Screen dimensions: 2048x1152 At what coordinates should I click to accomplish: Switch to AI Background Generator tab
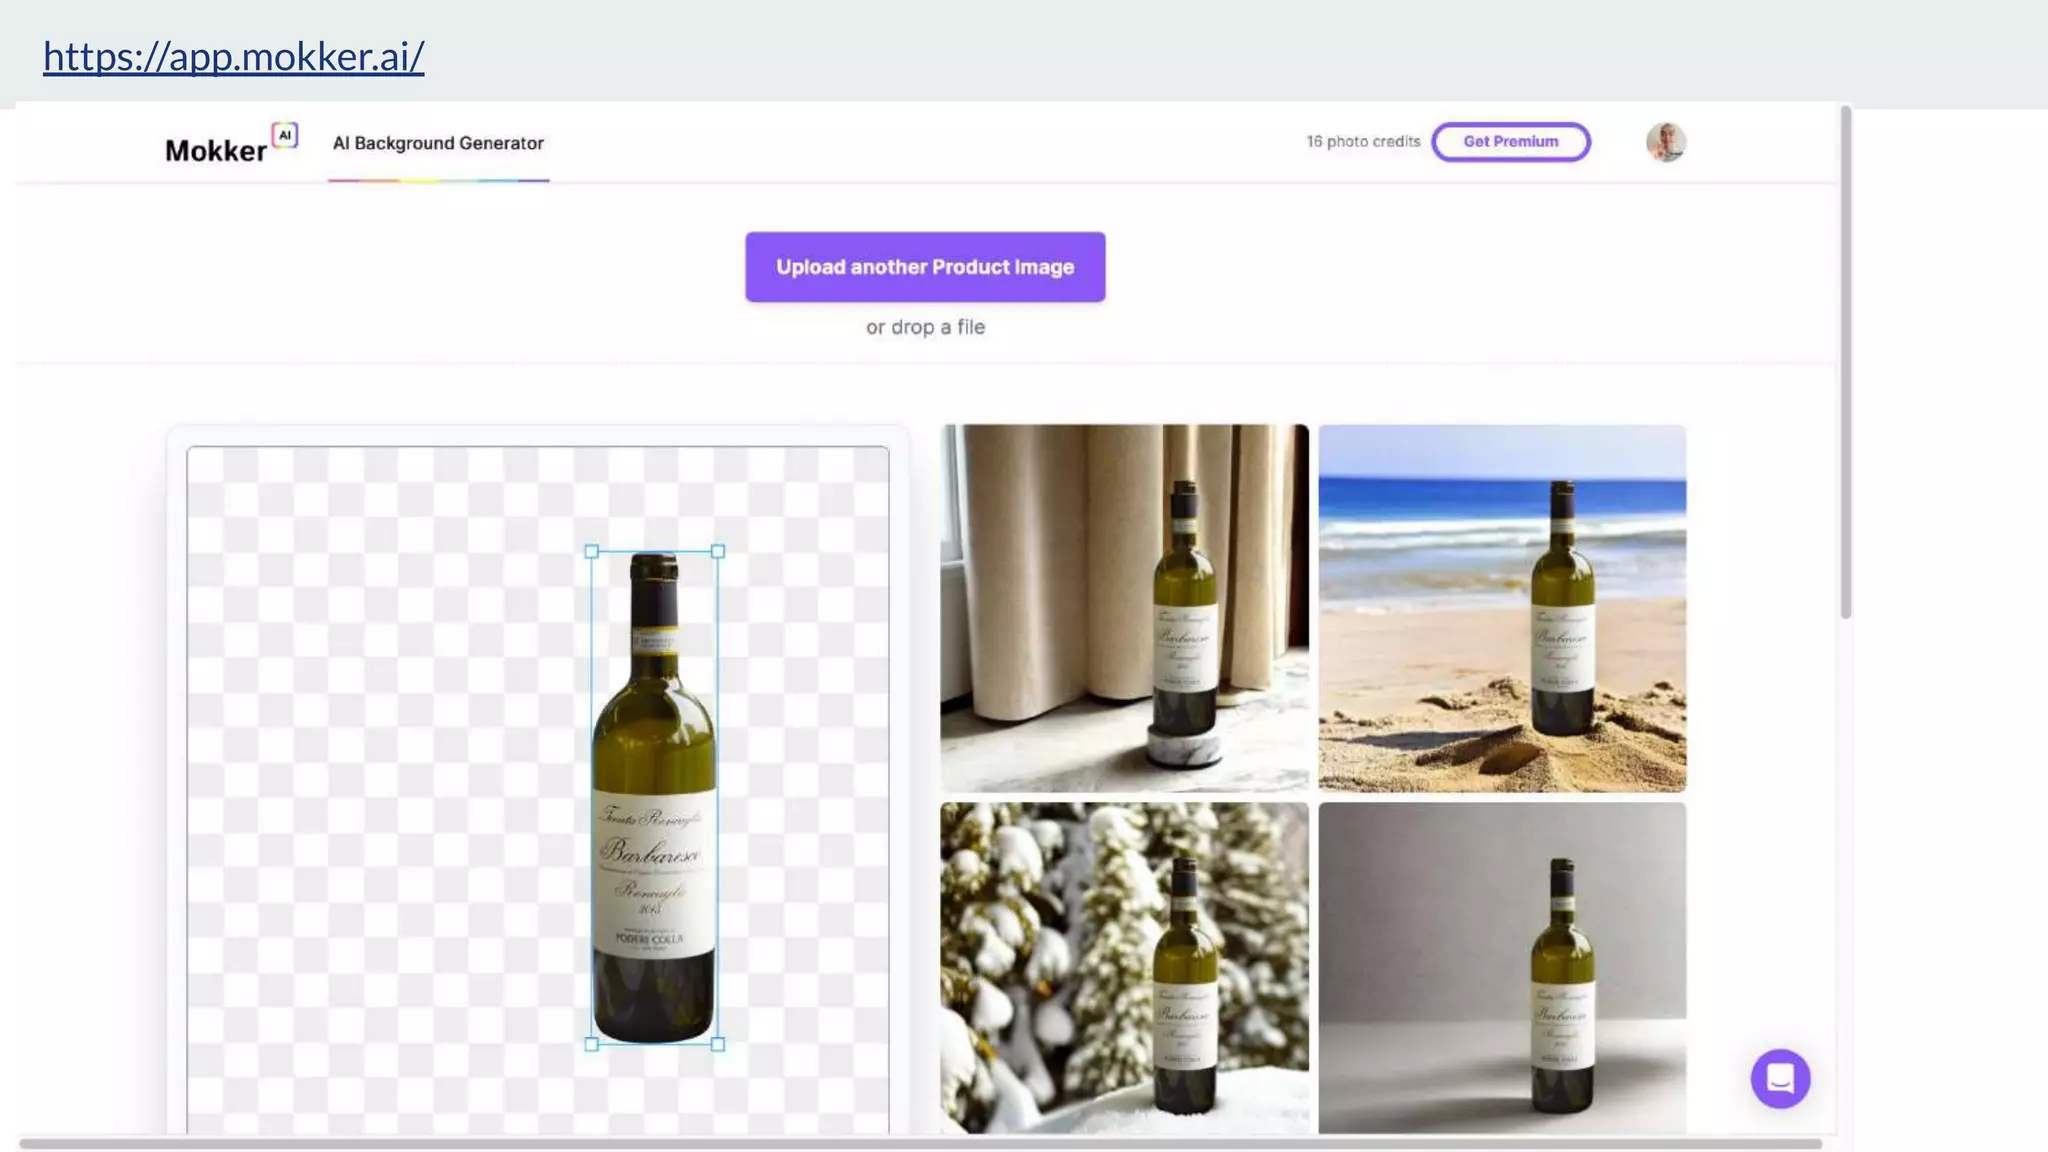pyautogui.click(x=438, y=144)
